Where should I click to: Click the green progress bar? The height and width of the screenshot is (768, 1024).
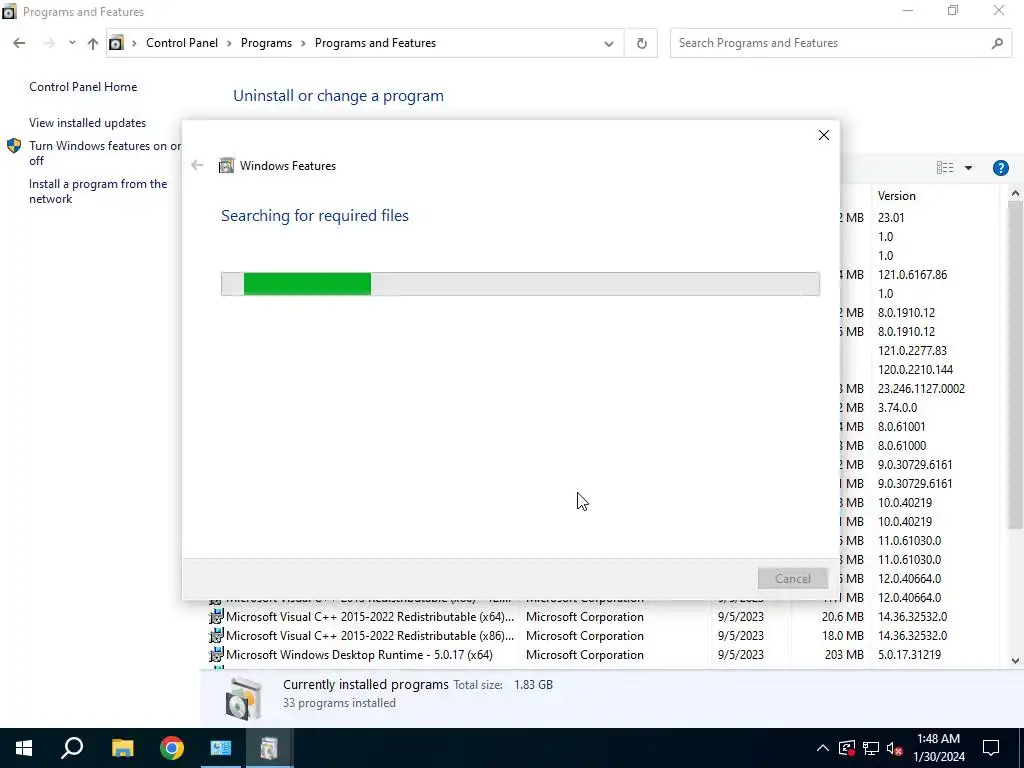(x=307, y=284)
